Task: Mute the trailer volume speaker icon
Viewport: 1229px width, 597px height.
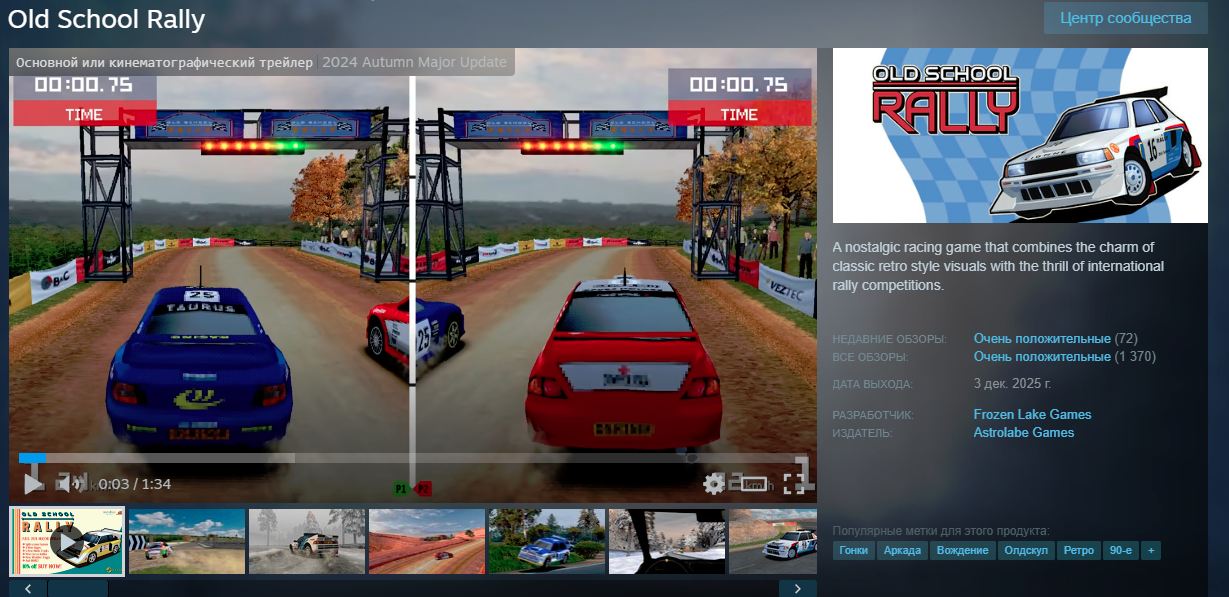Action: pyautogui.click(x=68, y=484)
